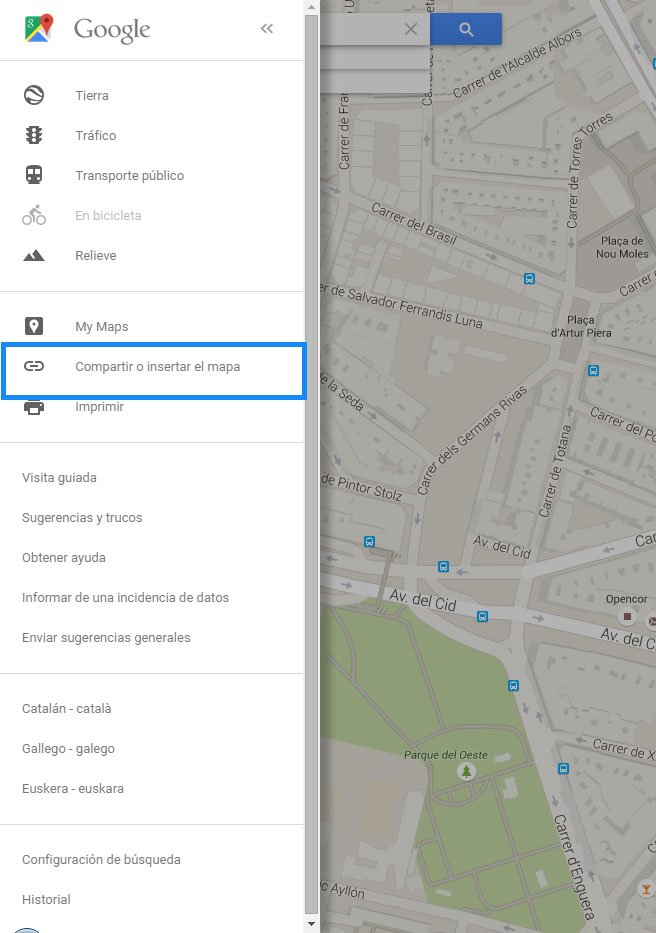Clear the search box with X
The width and height of the screenshot is (656, 933).
click(x=410, y=30)
